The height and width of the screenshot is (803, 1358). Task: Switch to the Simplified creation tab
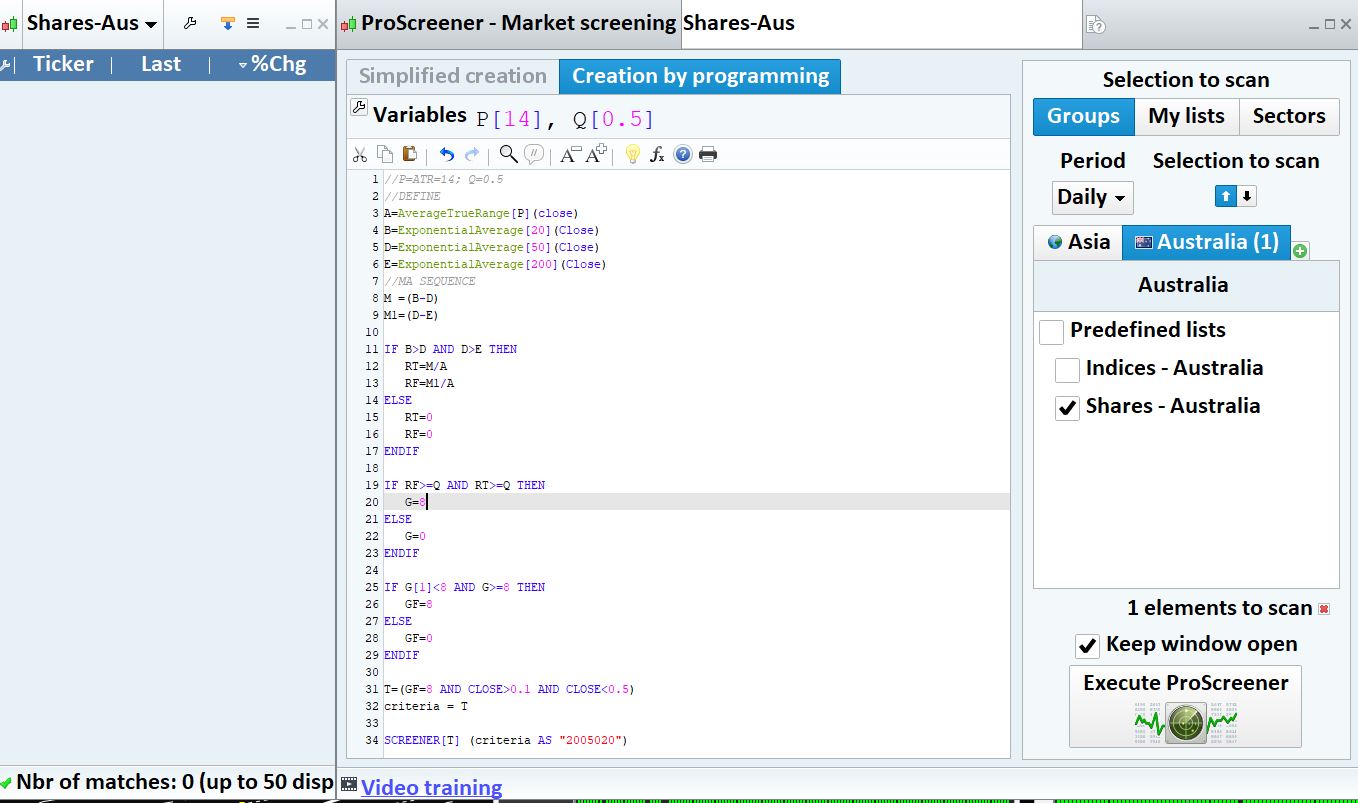click(453, 76)
